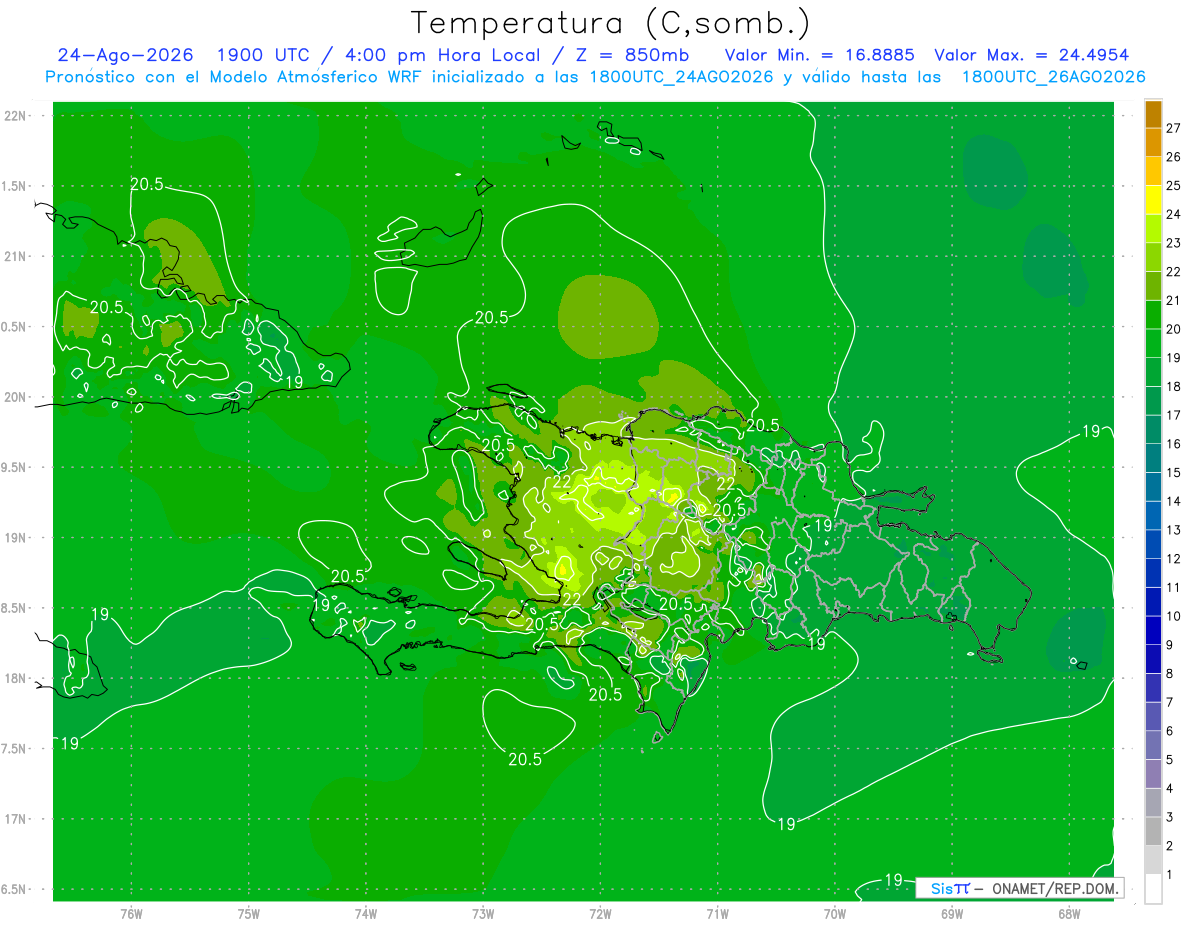The width and height of the screenshot is (1200, 927).
Task: Click the 19N latitude axis label
Action: (x=16, y=538)
